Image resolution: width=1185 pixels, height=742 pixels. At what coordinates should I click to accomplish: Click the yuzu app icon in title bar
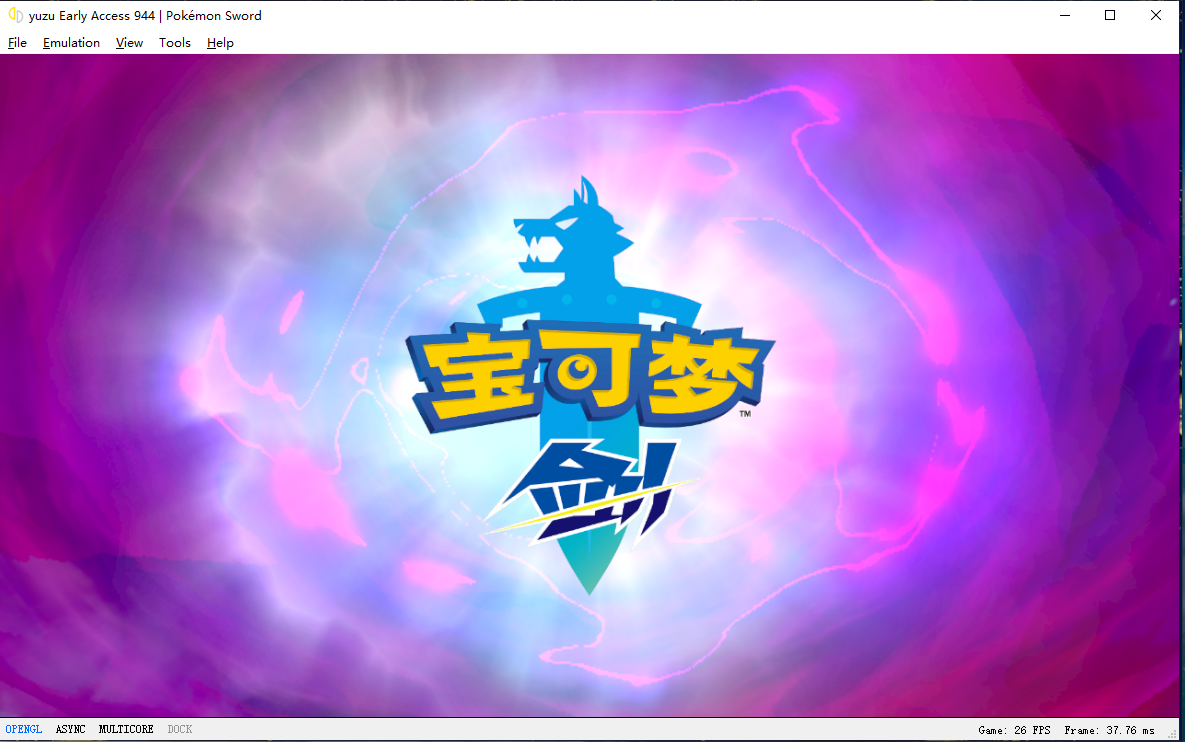[15, 15]
